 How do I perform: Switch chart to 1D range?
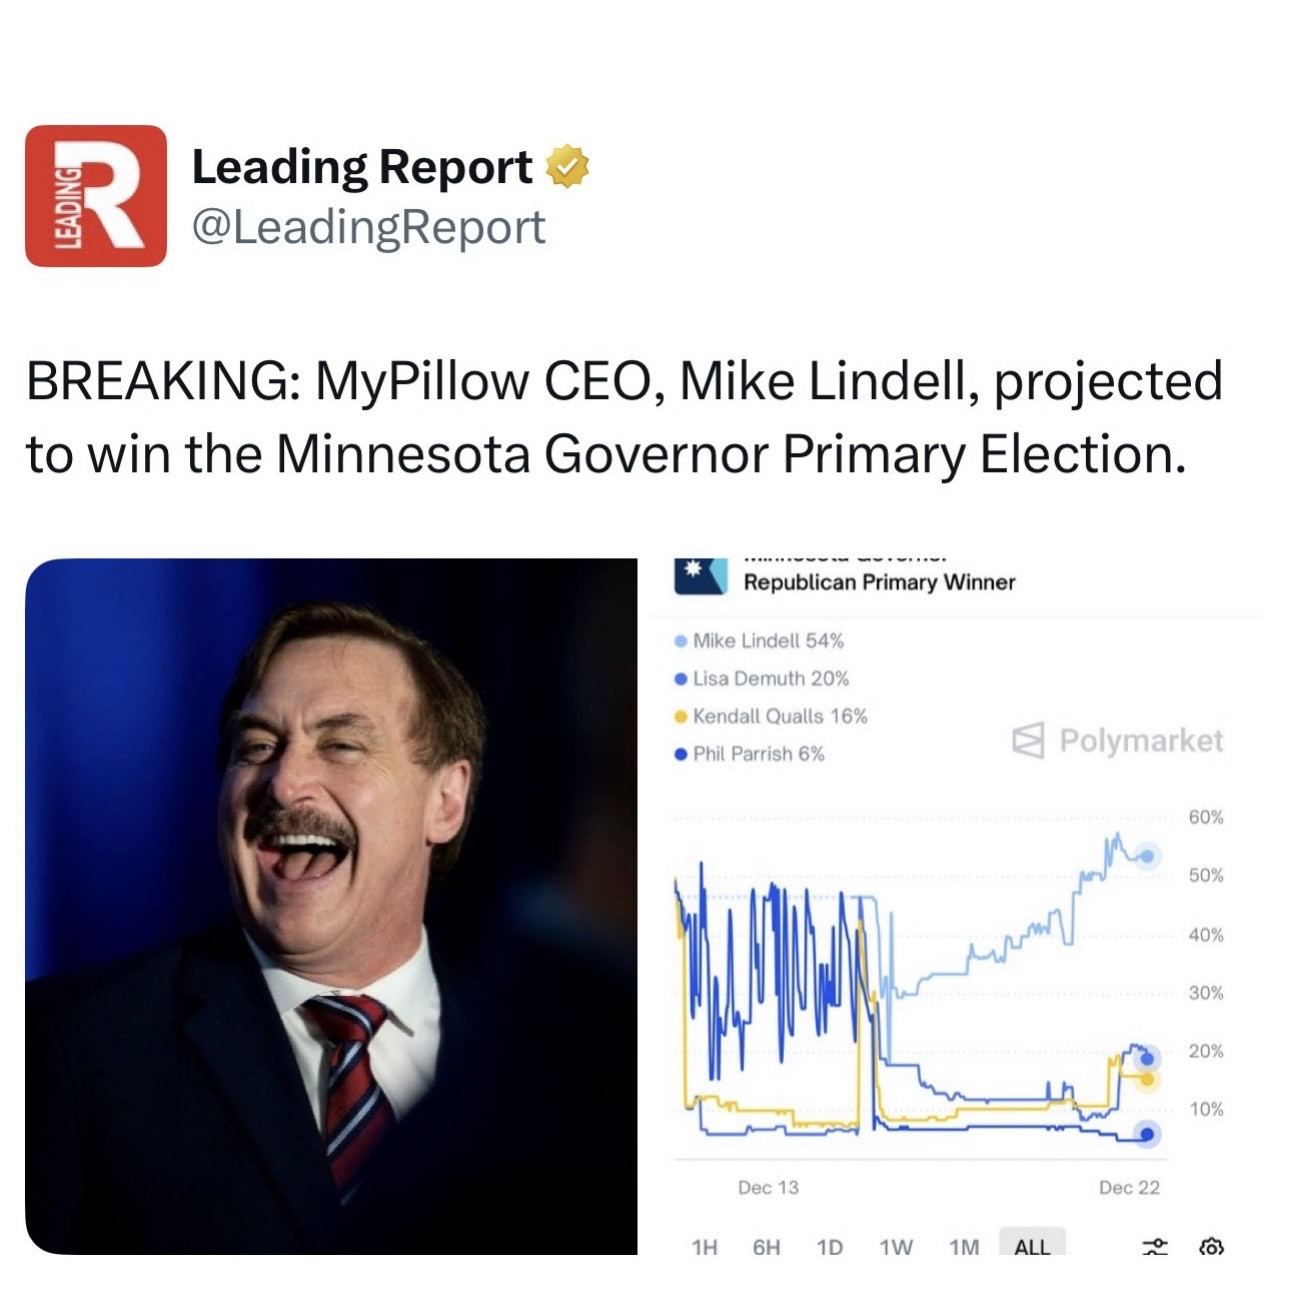(x=829, y=1247)
